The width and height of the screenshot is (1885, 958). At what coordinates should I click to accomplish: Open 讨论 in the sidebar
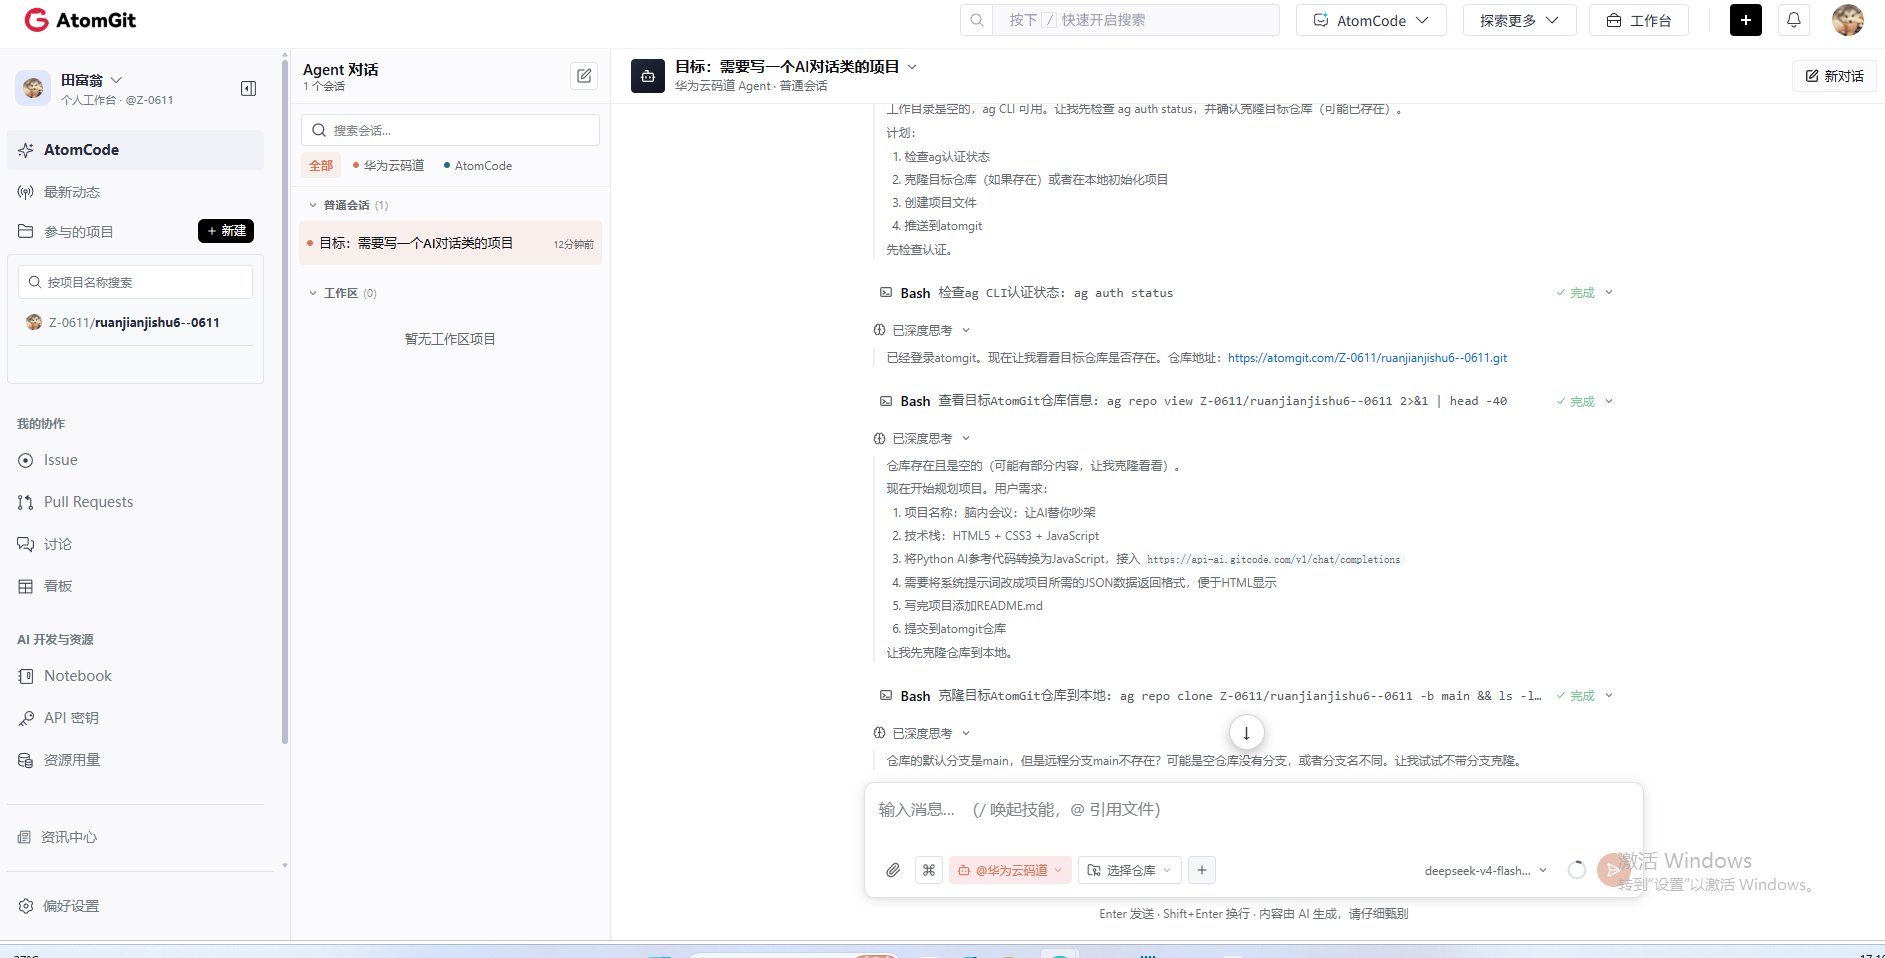136,544
